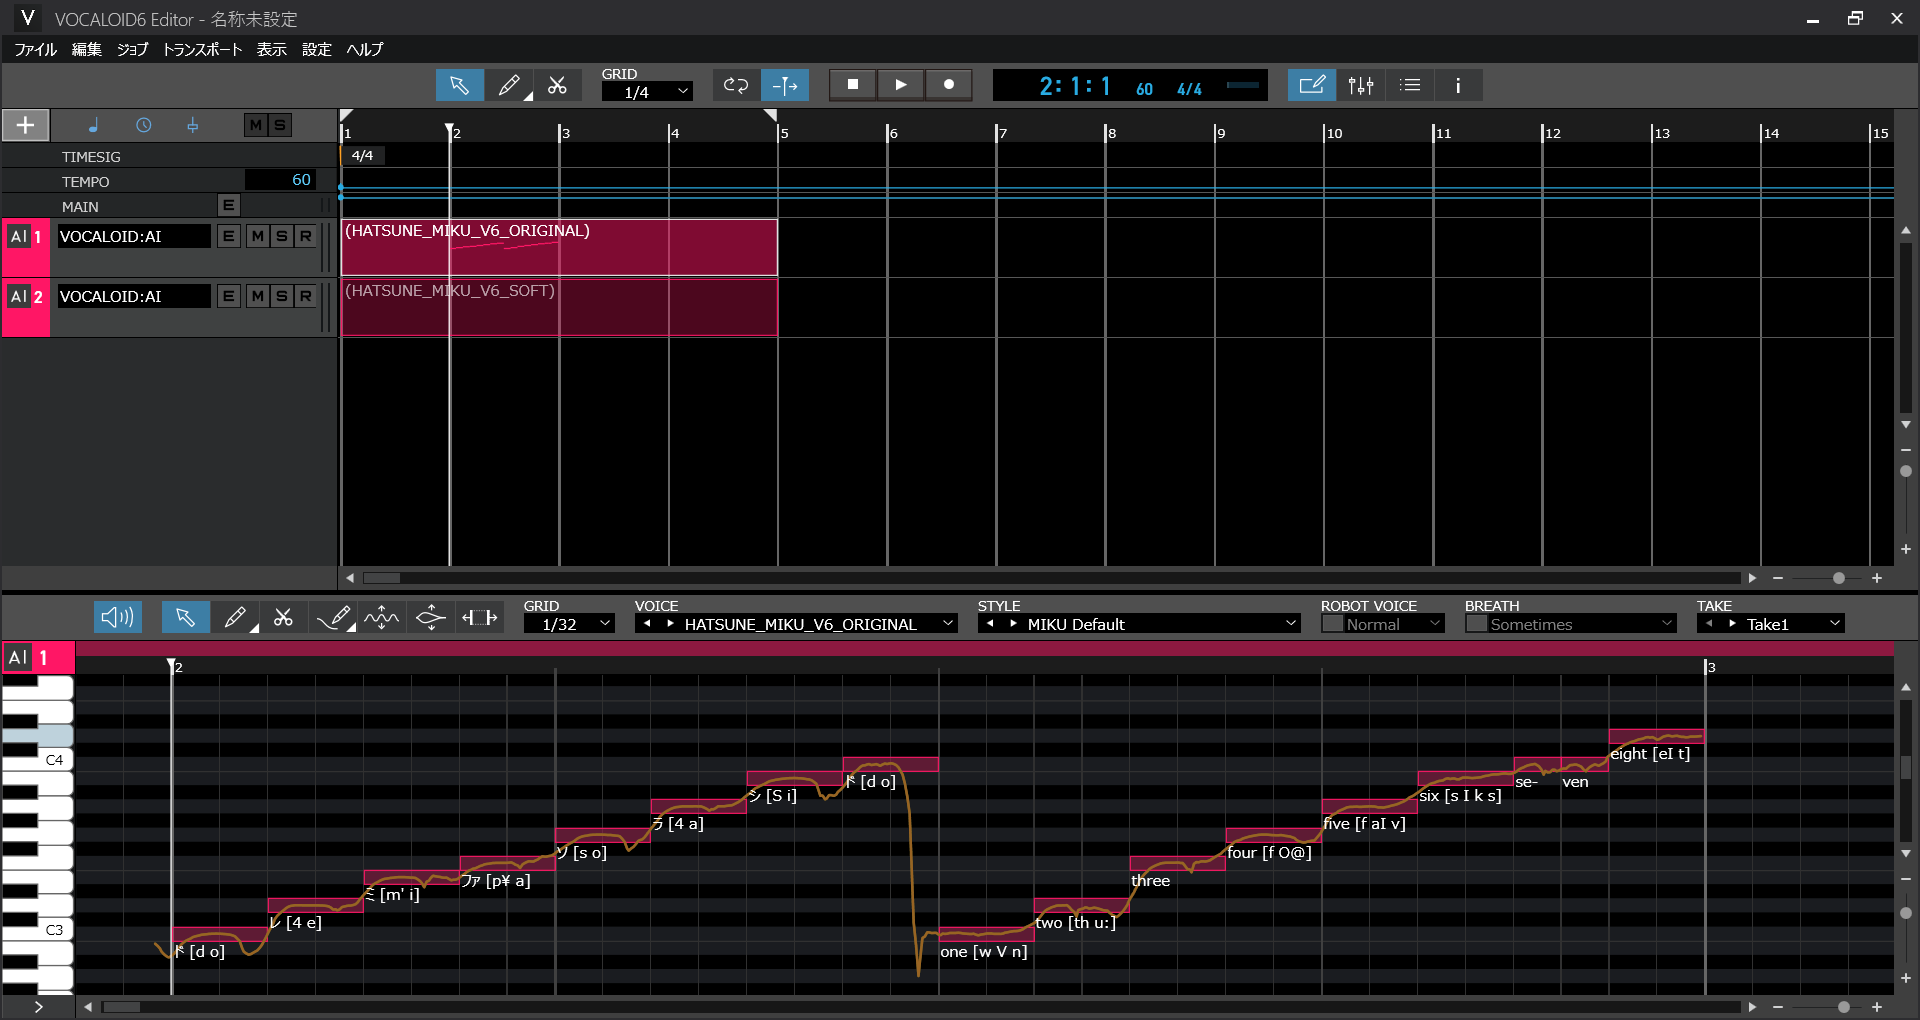Adjust track view vertical zoom slider
This screenshot has width=1920, height=1020.
pyautogui.click(x=1906, y=471)
